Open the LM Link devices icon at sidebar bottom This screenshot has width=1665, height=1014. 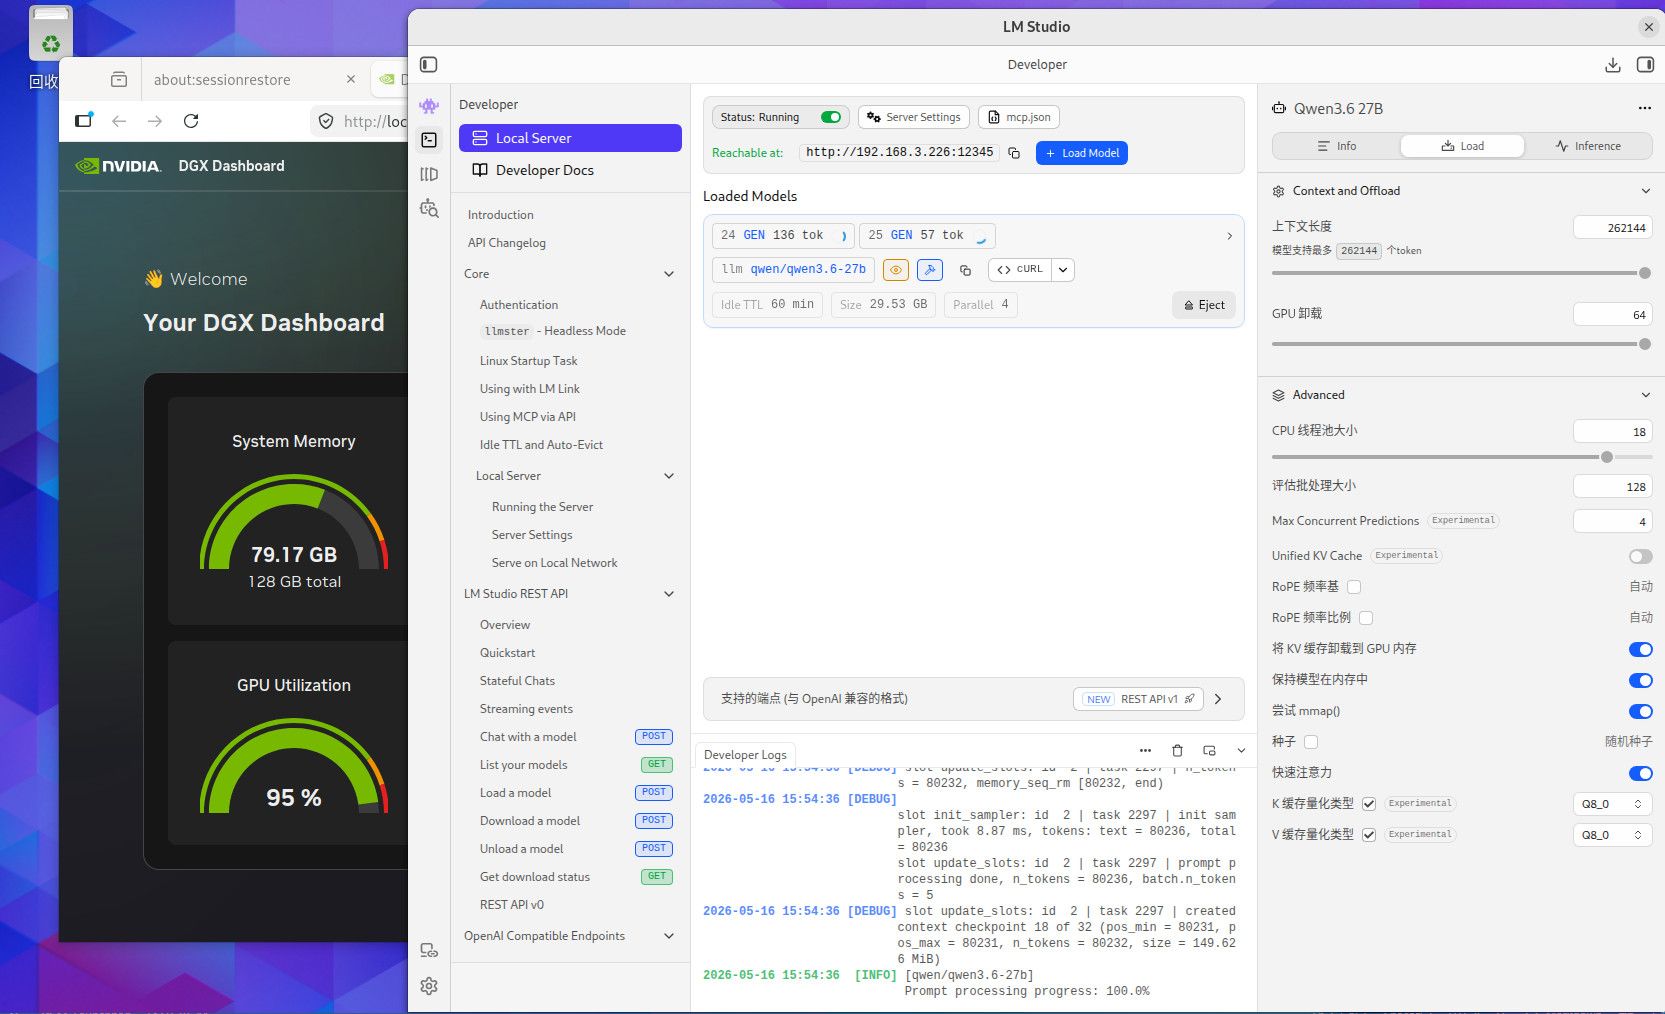(x=429, y=950)
